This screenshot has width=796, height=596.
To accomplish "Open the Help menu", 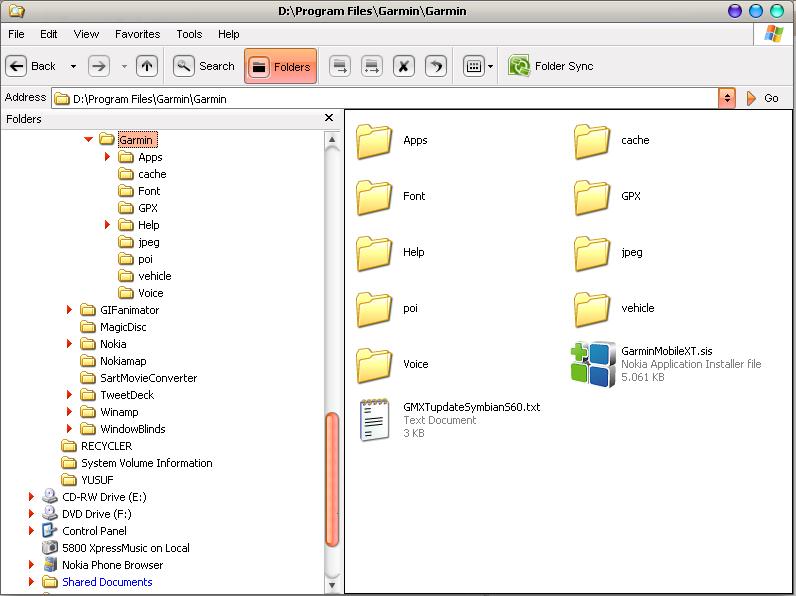I will pyautogui.click(x=229, y=34).
